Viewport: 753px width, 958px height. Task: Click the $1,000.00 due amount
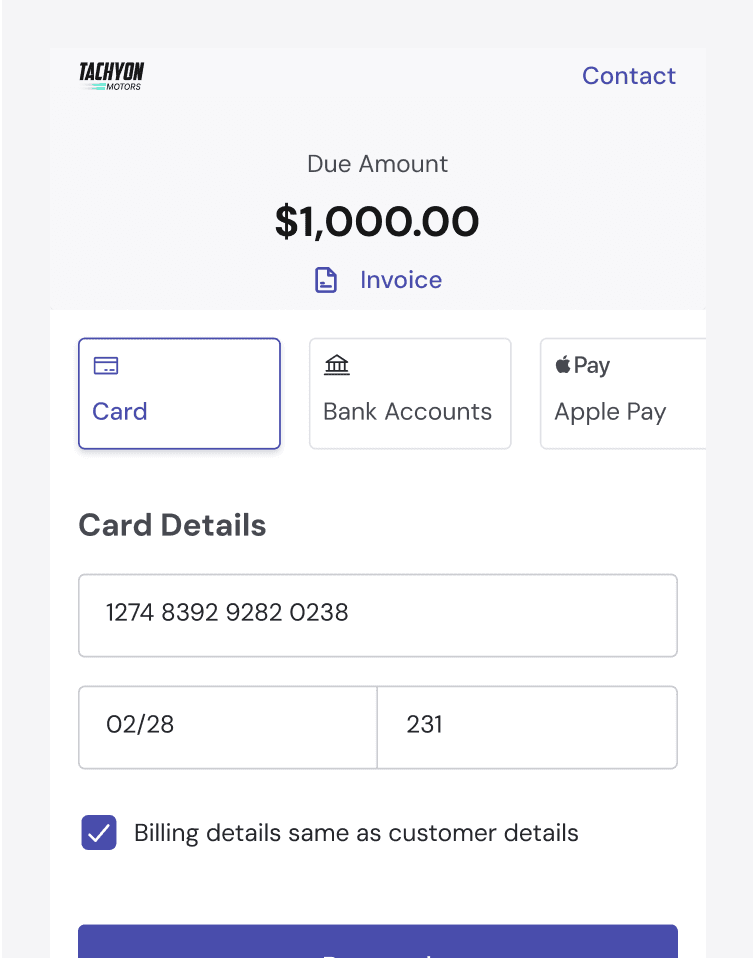[377, 222]
